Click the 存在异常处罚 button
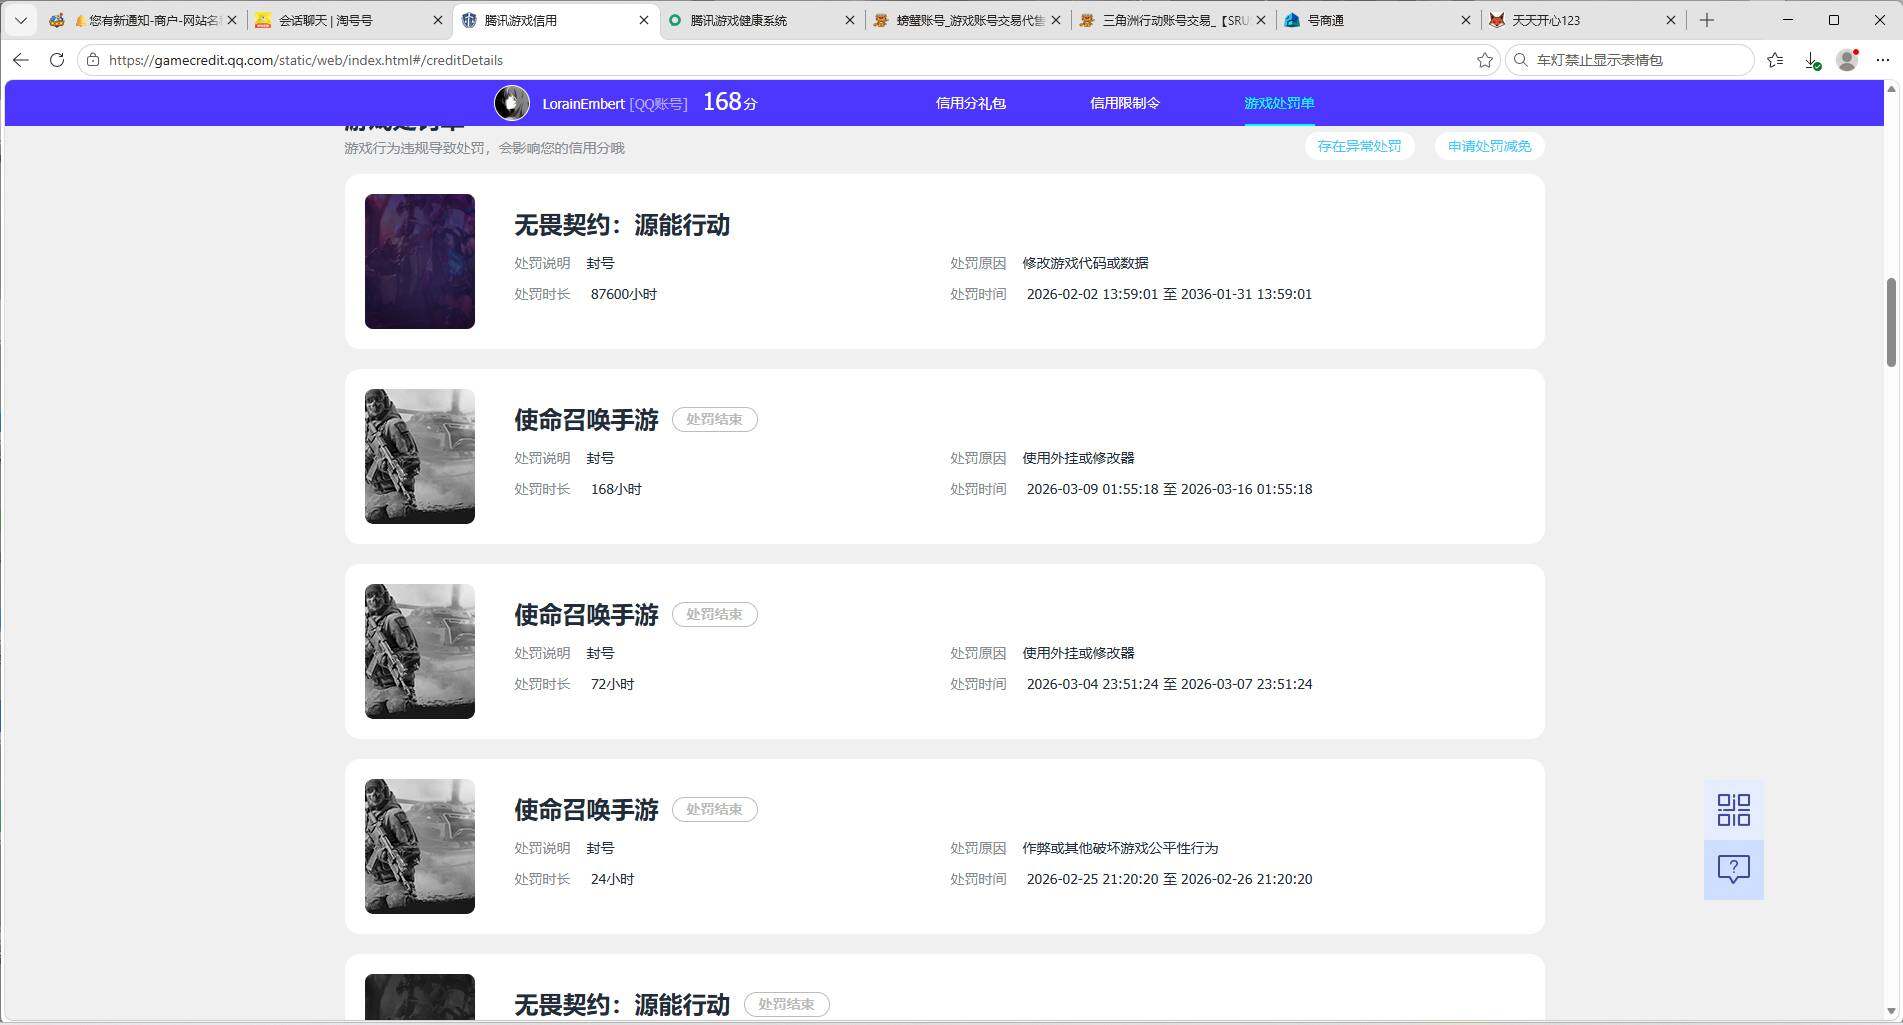This screenshot has height=1025, width=1903. click(1359, 146)
